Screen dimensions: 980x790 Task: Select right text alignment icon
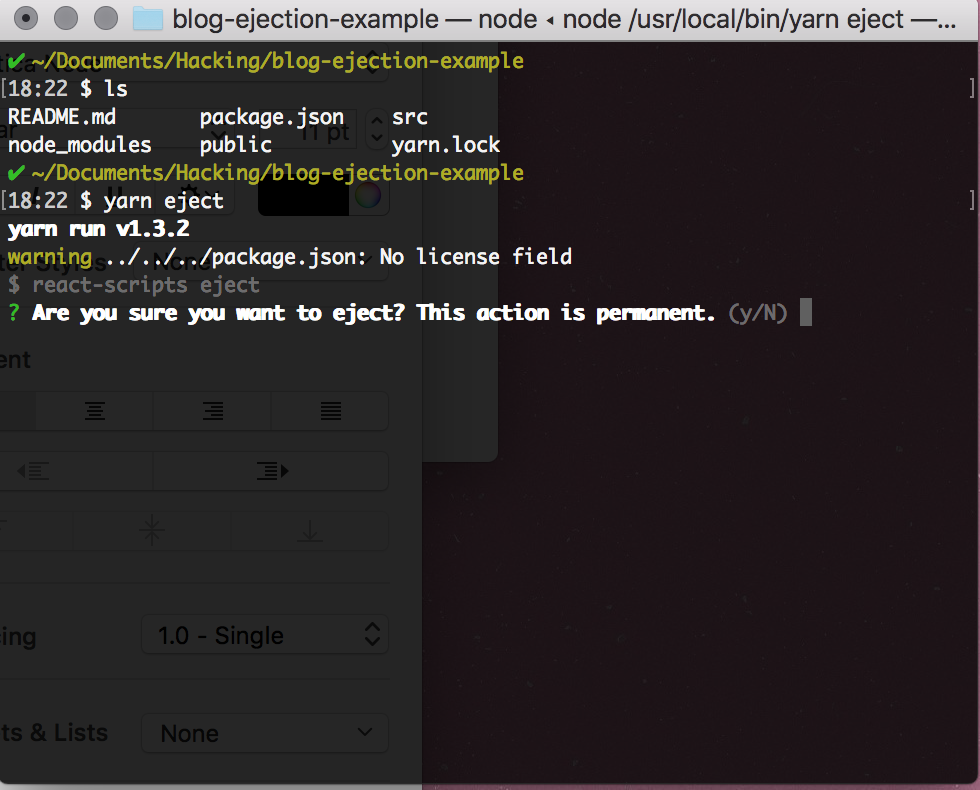tap(212, 411)
